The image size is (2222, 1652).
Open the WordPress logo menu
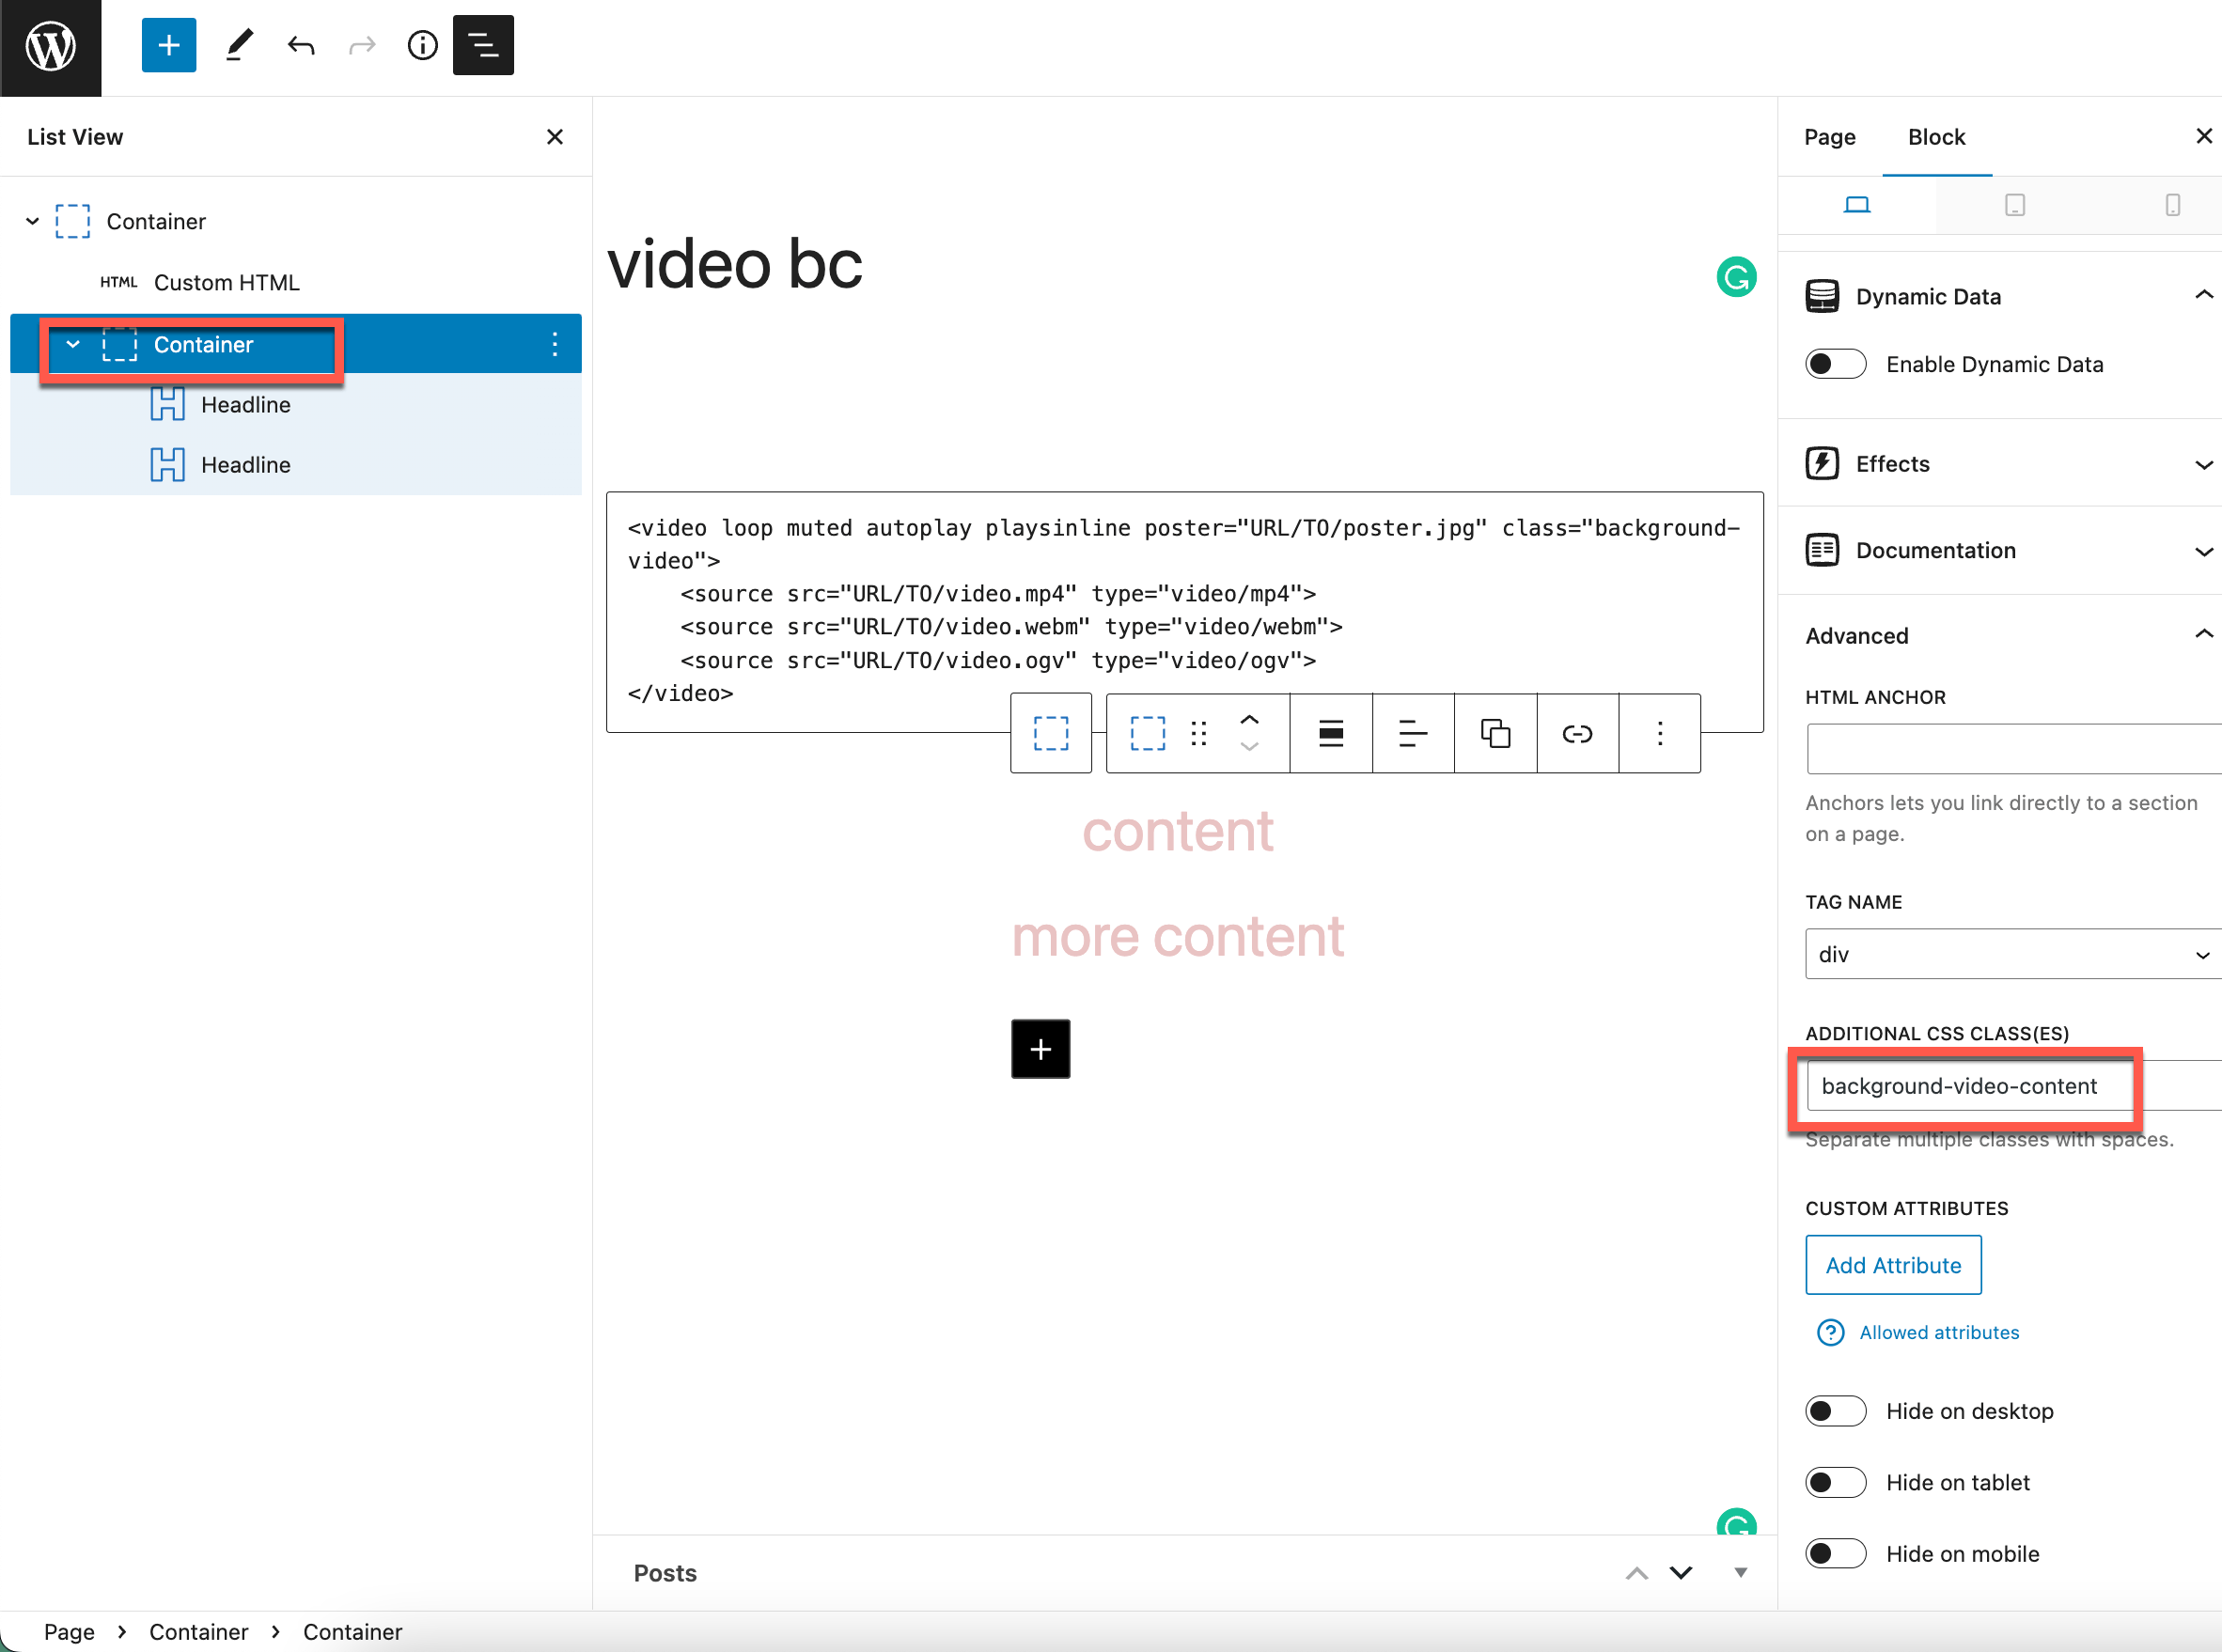click(50, 47)
